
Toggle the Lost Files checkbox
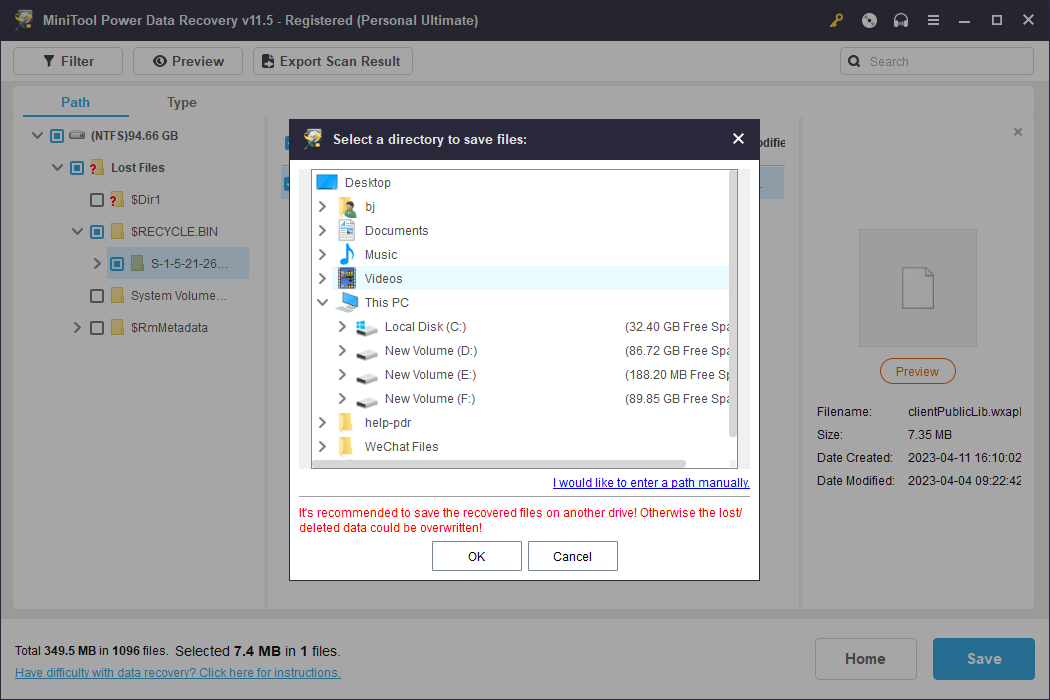pos(77,167)
